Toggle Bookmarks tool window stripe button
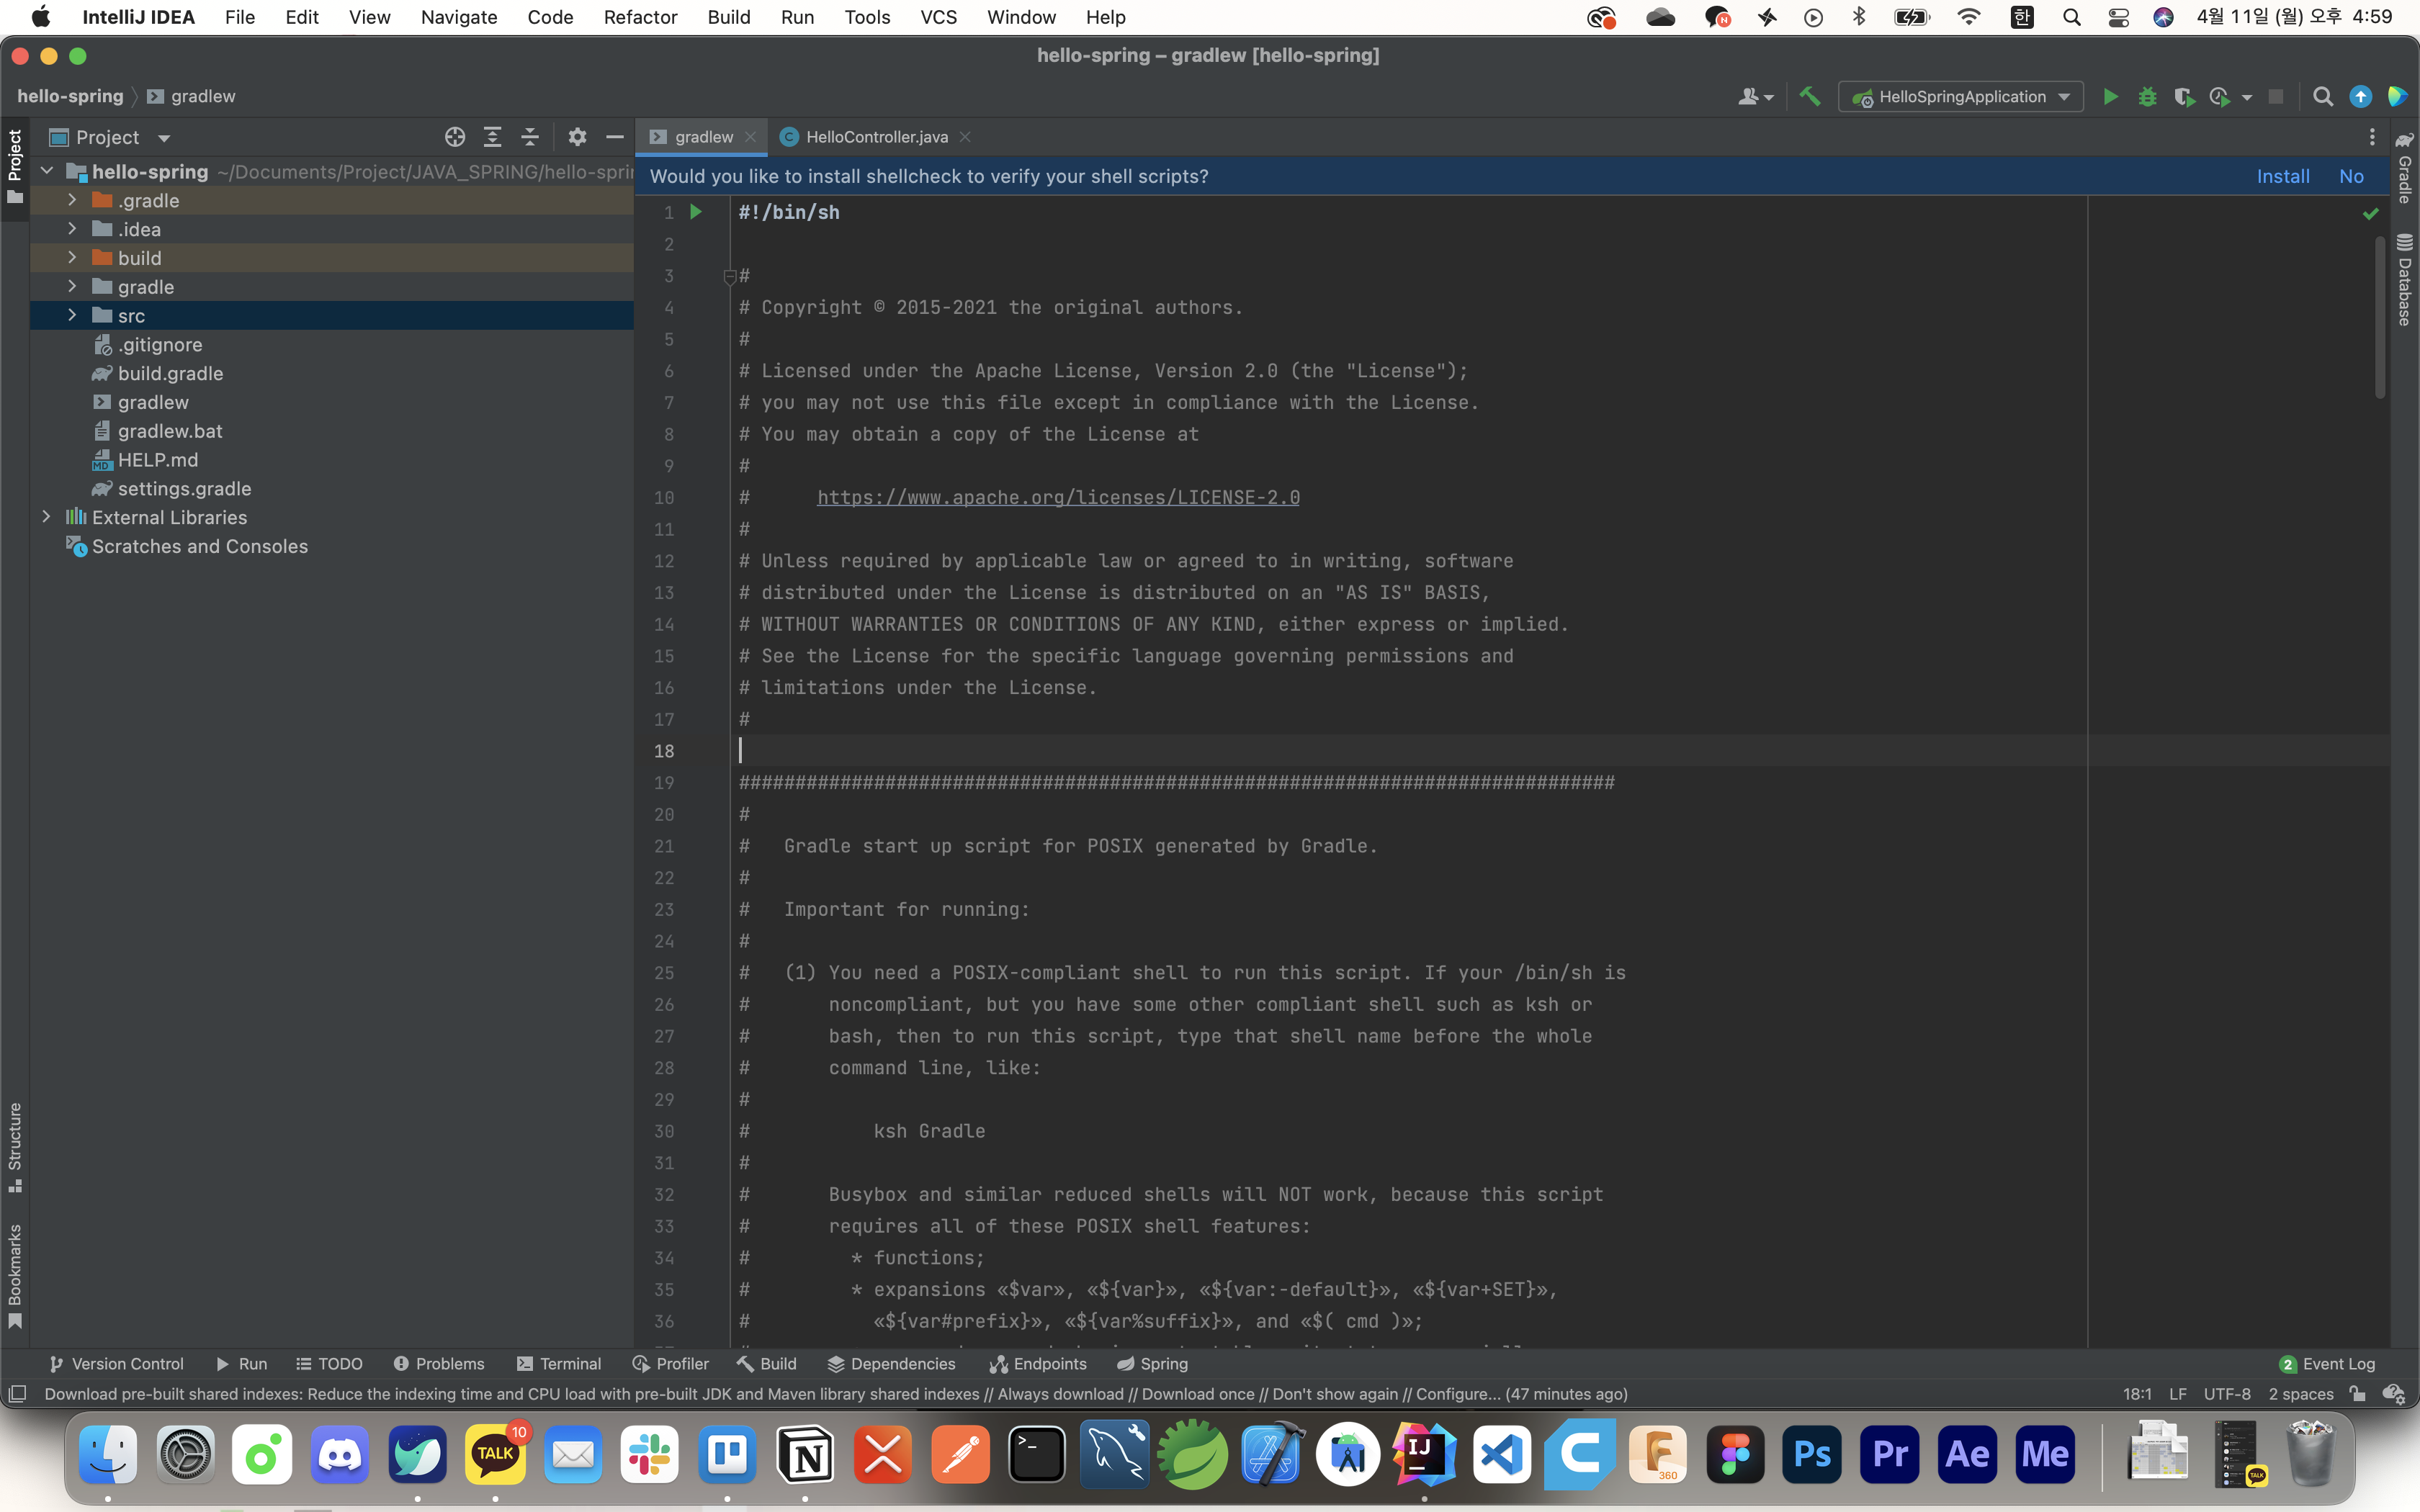2420x1512 pixels. point(14,1275)
